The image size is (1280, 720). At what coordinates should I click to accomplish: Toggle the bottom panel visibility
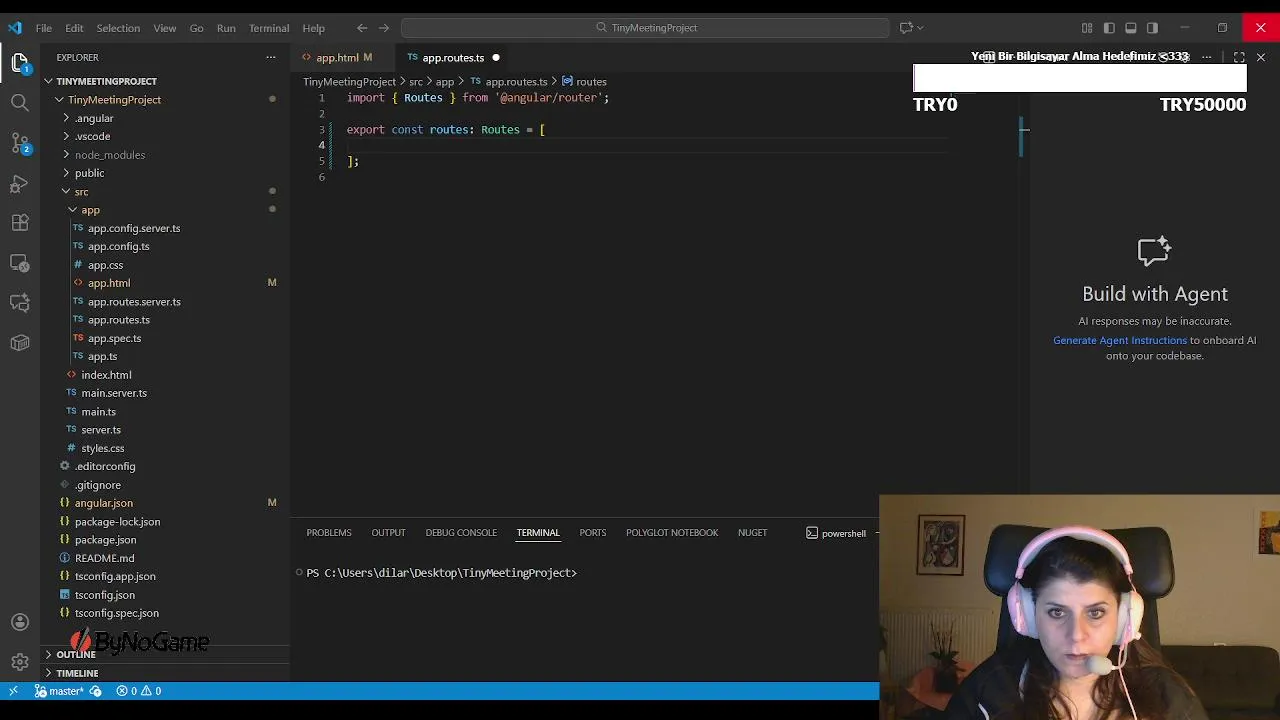tap(1131, 28)
